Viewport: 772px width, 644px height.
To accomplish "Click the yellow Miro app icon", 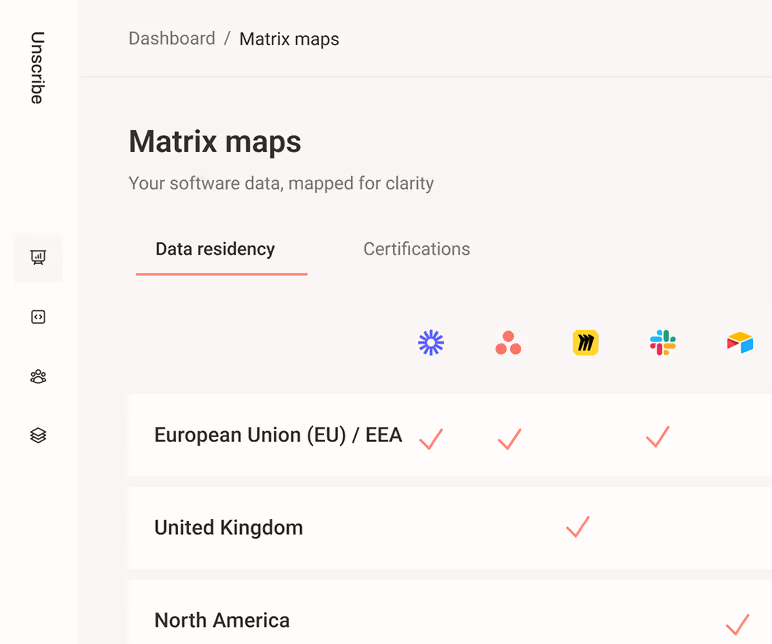I will point(585,342).
